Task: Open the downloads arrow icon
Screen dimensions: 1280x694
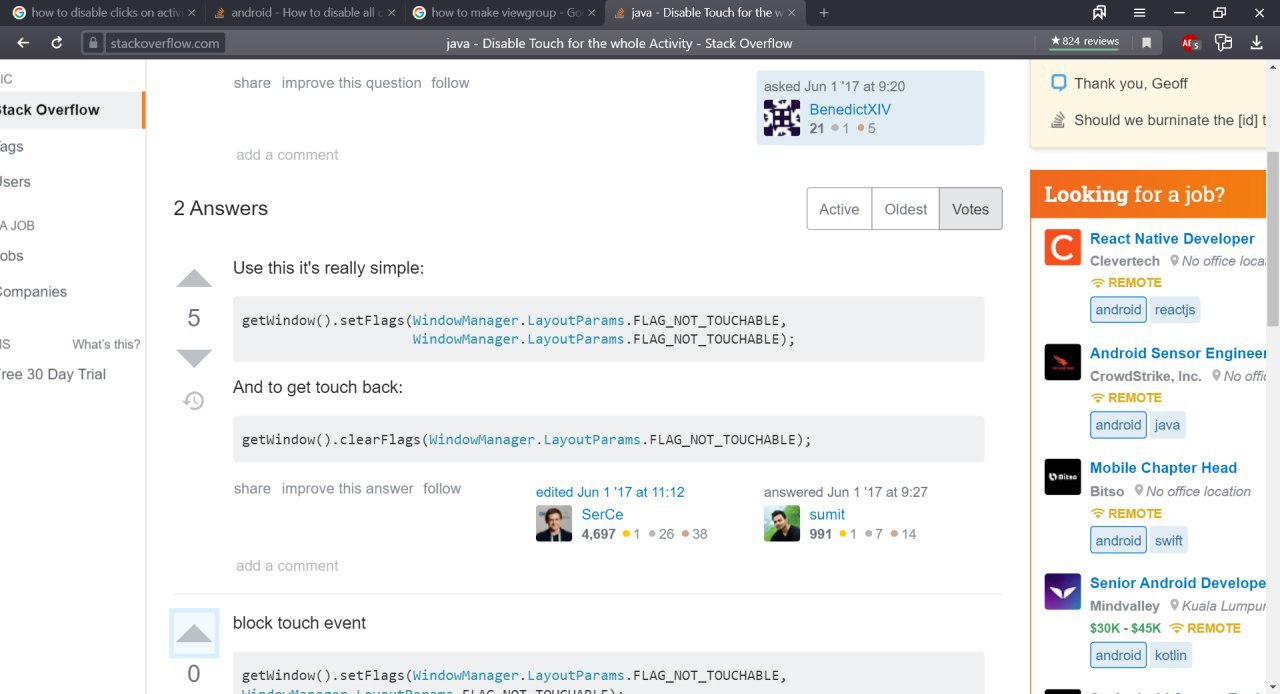Action: (x=1257, y=43)
